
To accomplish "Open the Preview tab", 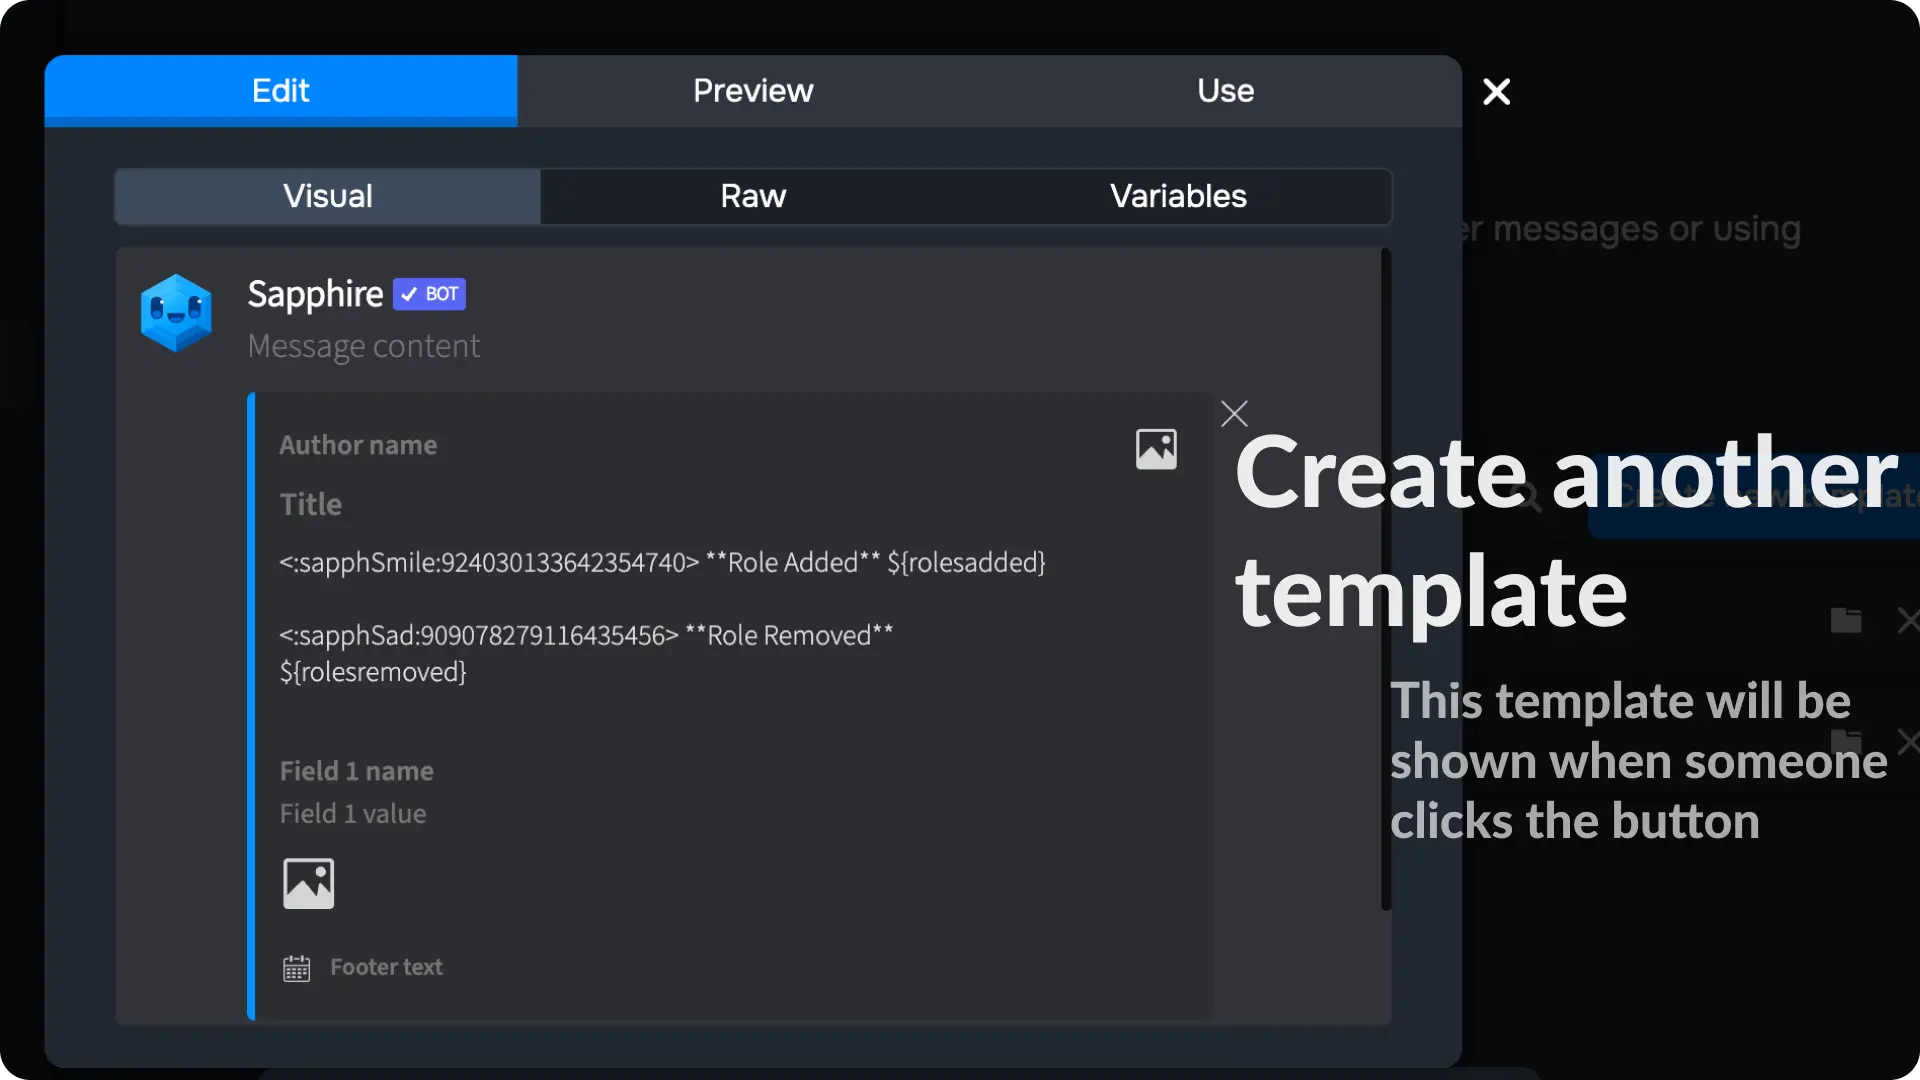I will pyautogui.click(x=753, y=91).
